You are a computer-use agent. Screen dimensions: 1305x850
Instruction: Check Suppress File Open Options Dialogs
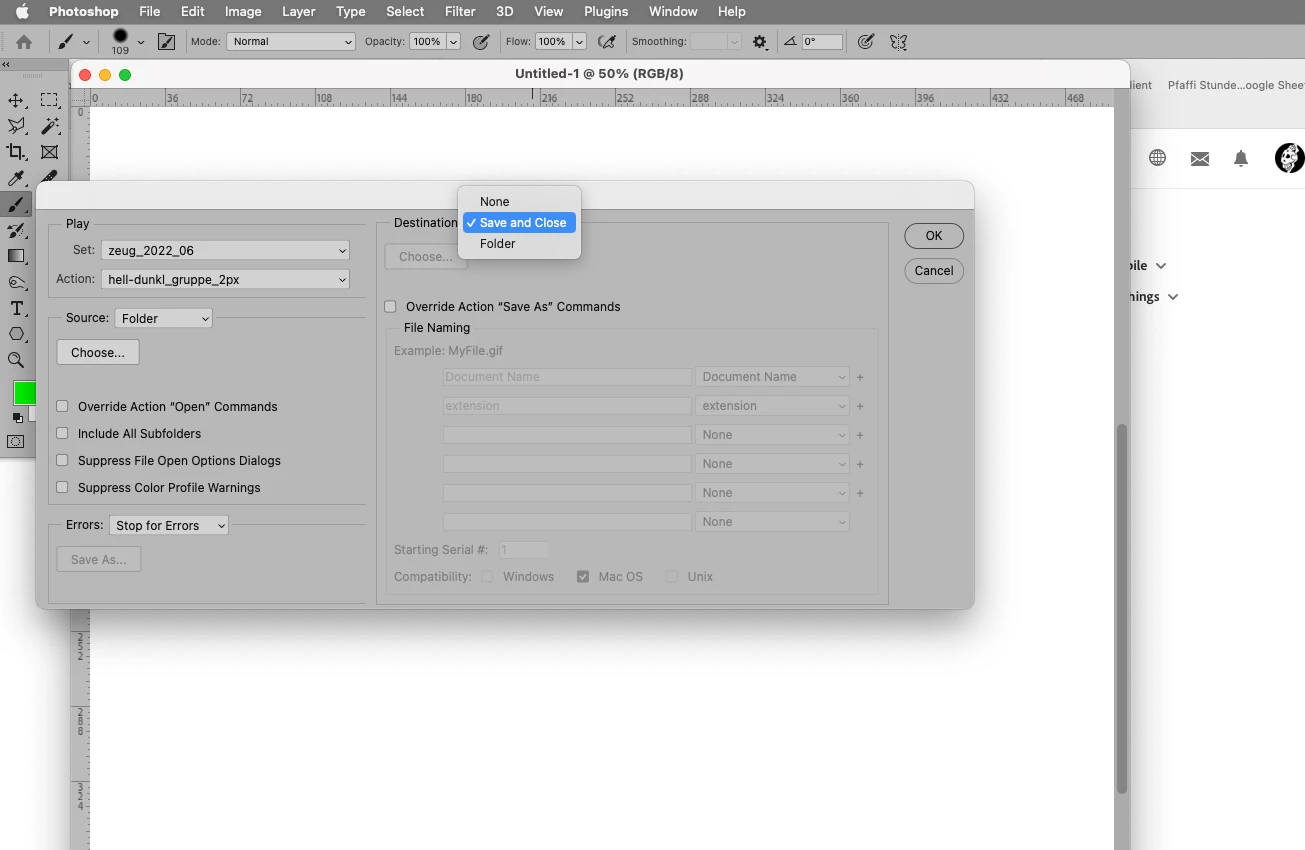[x=62, y=461]
